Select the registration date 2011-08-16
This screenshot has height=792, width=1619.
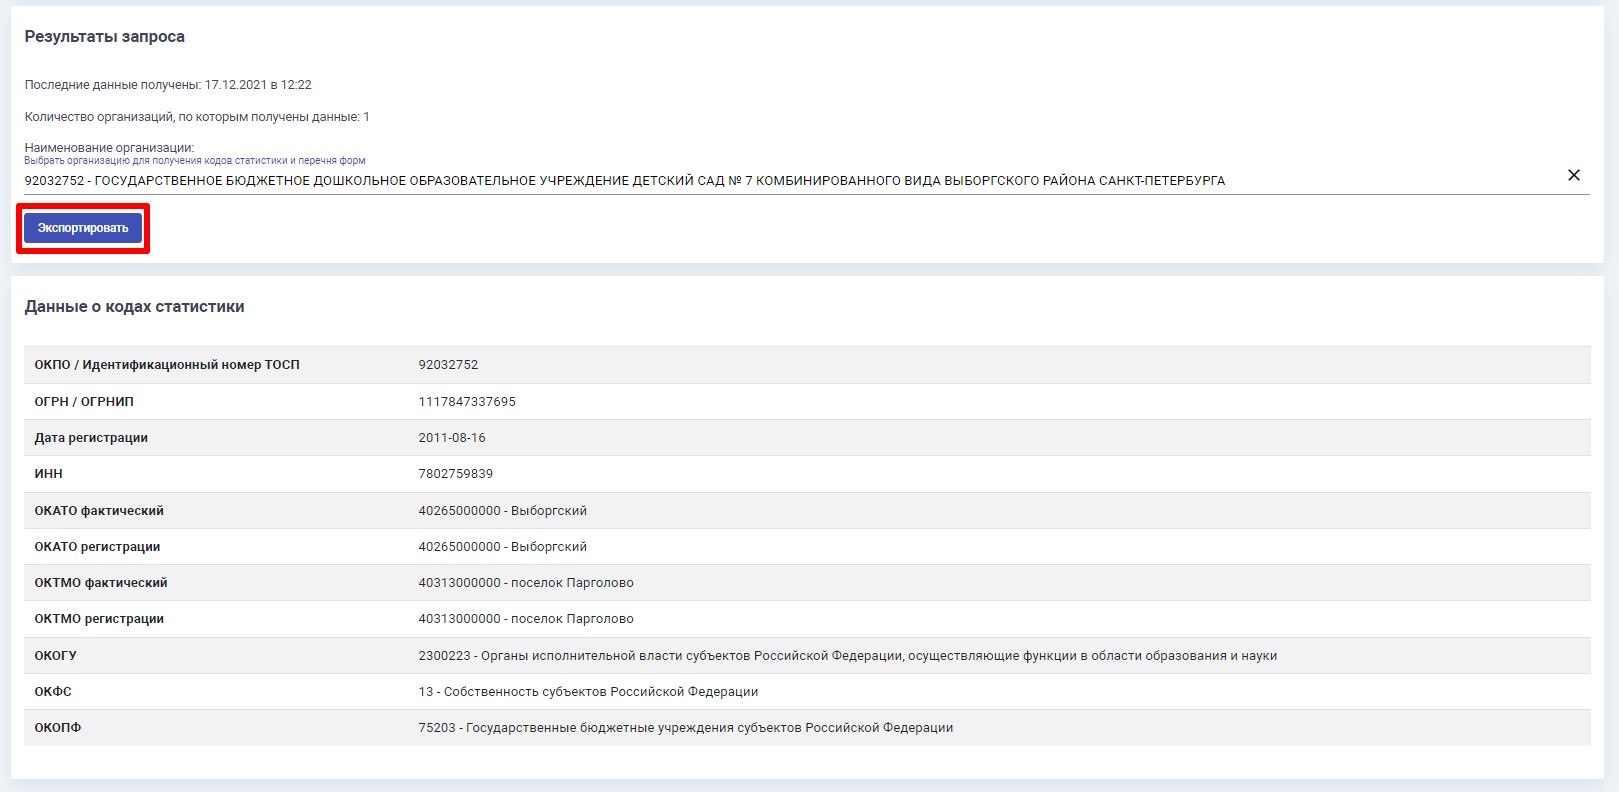coord(452,438)
